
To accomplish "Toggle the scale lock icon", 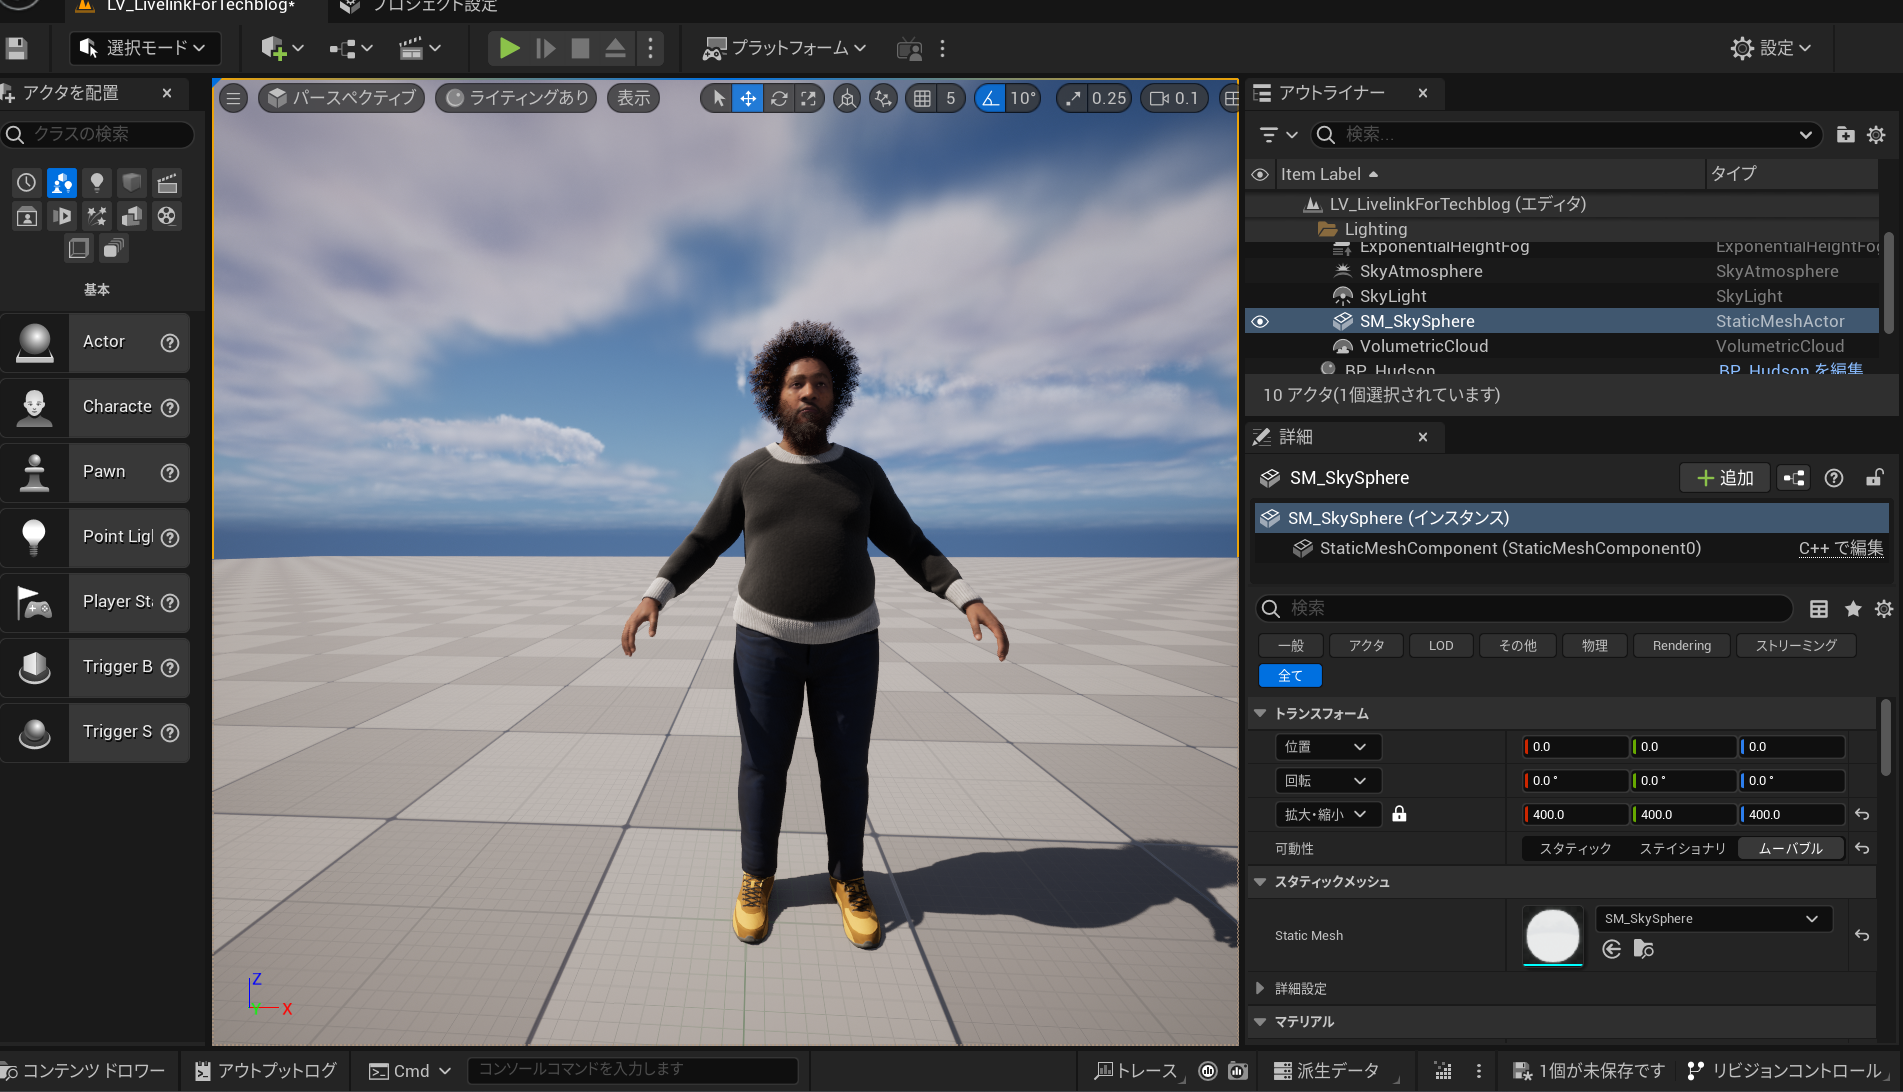I will coord(1399,814).
